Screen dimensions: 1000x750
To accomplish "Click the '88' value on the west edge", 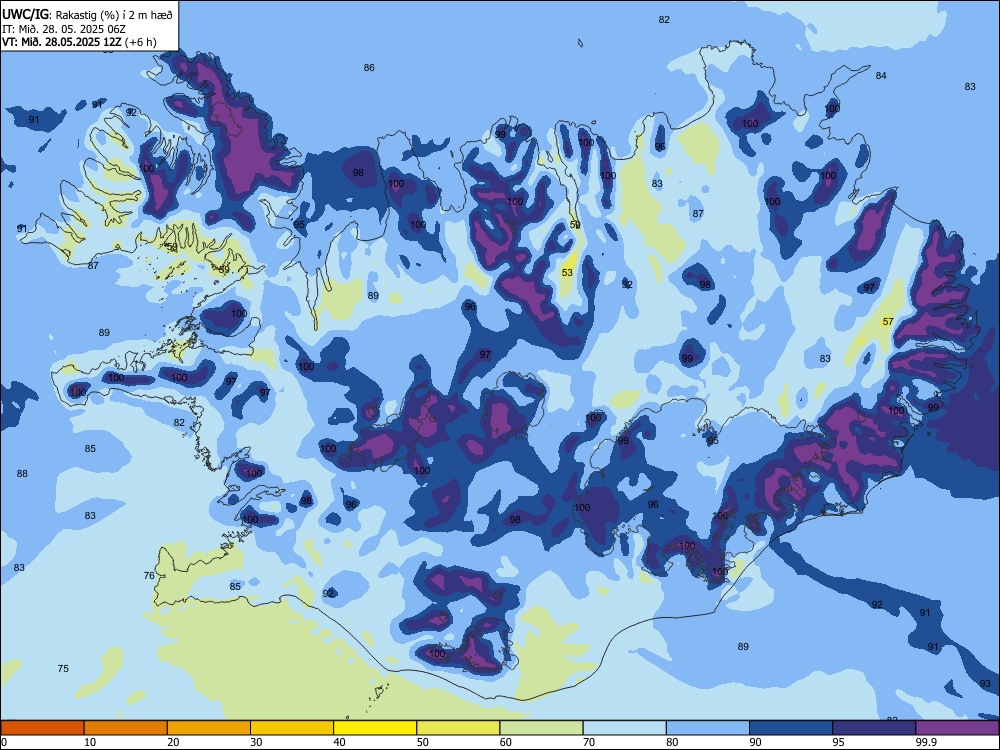I will point(22,474).
